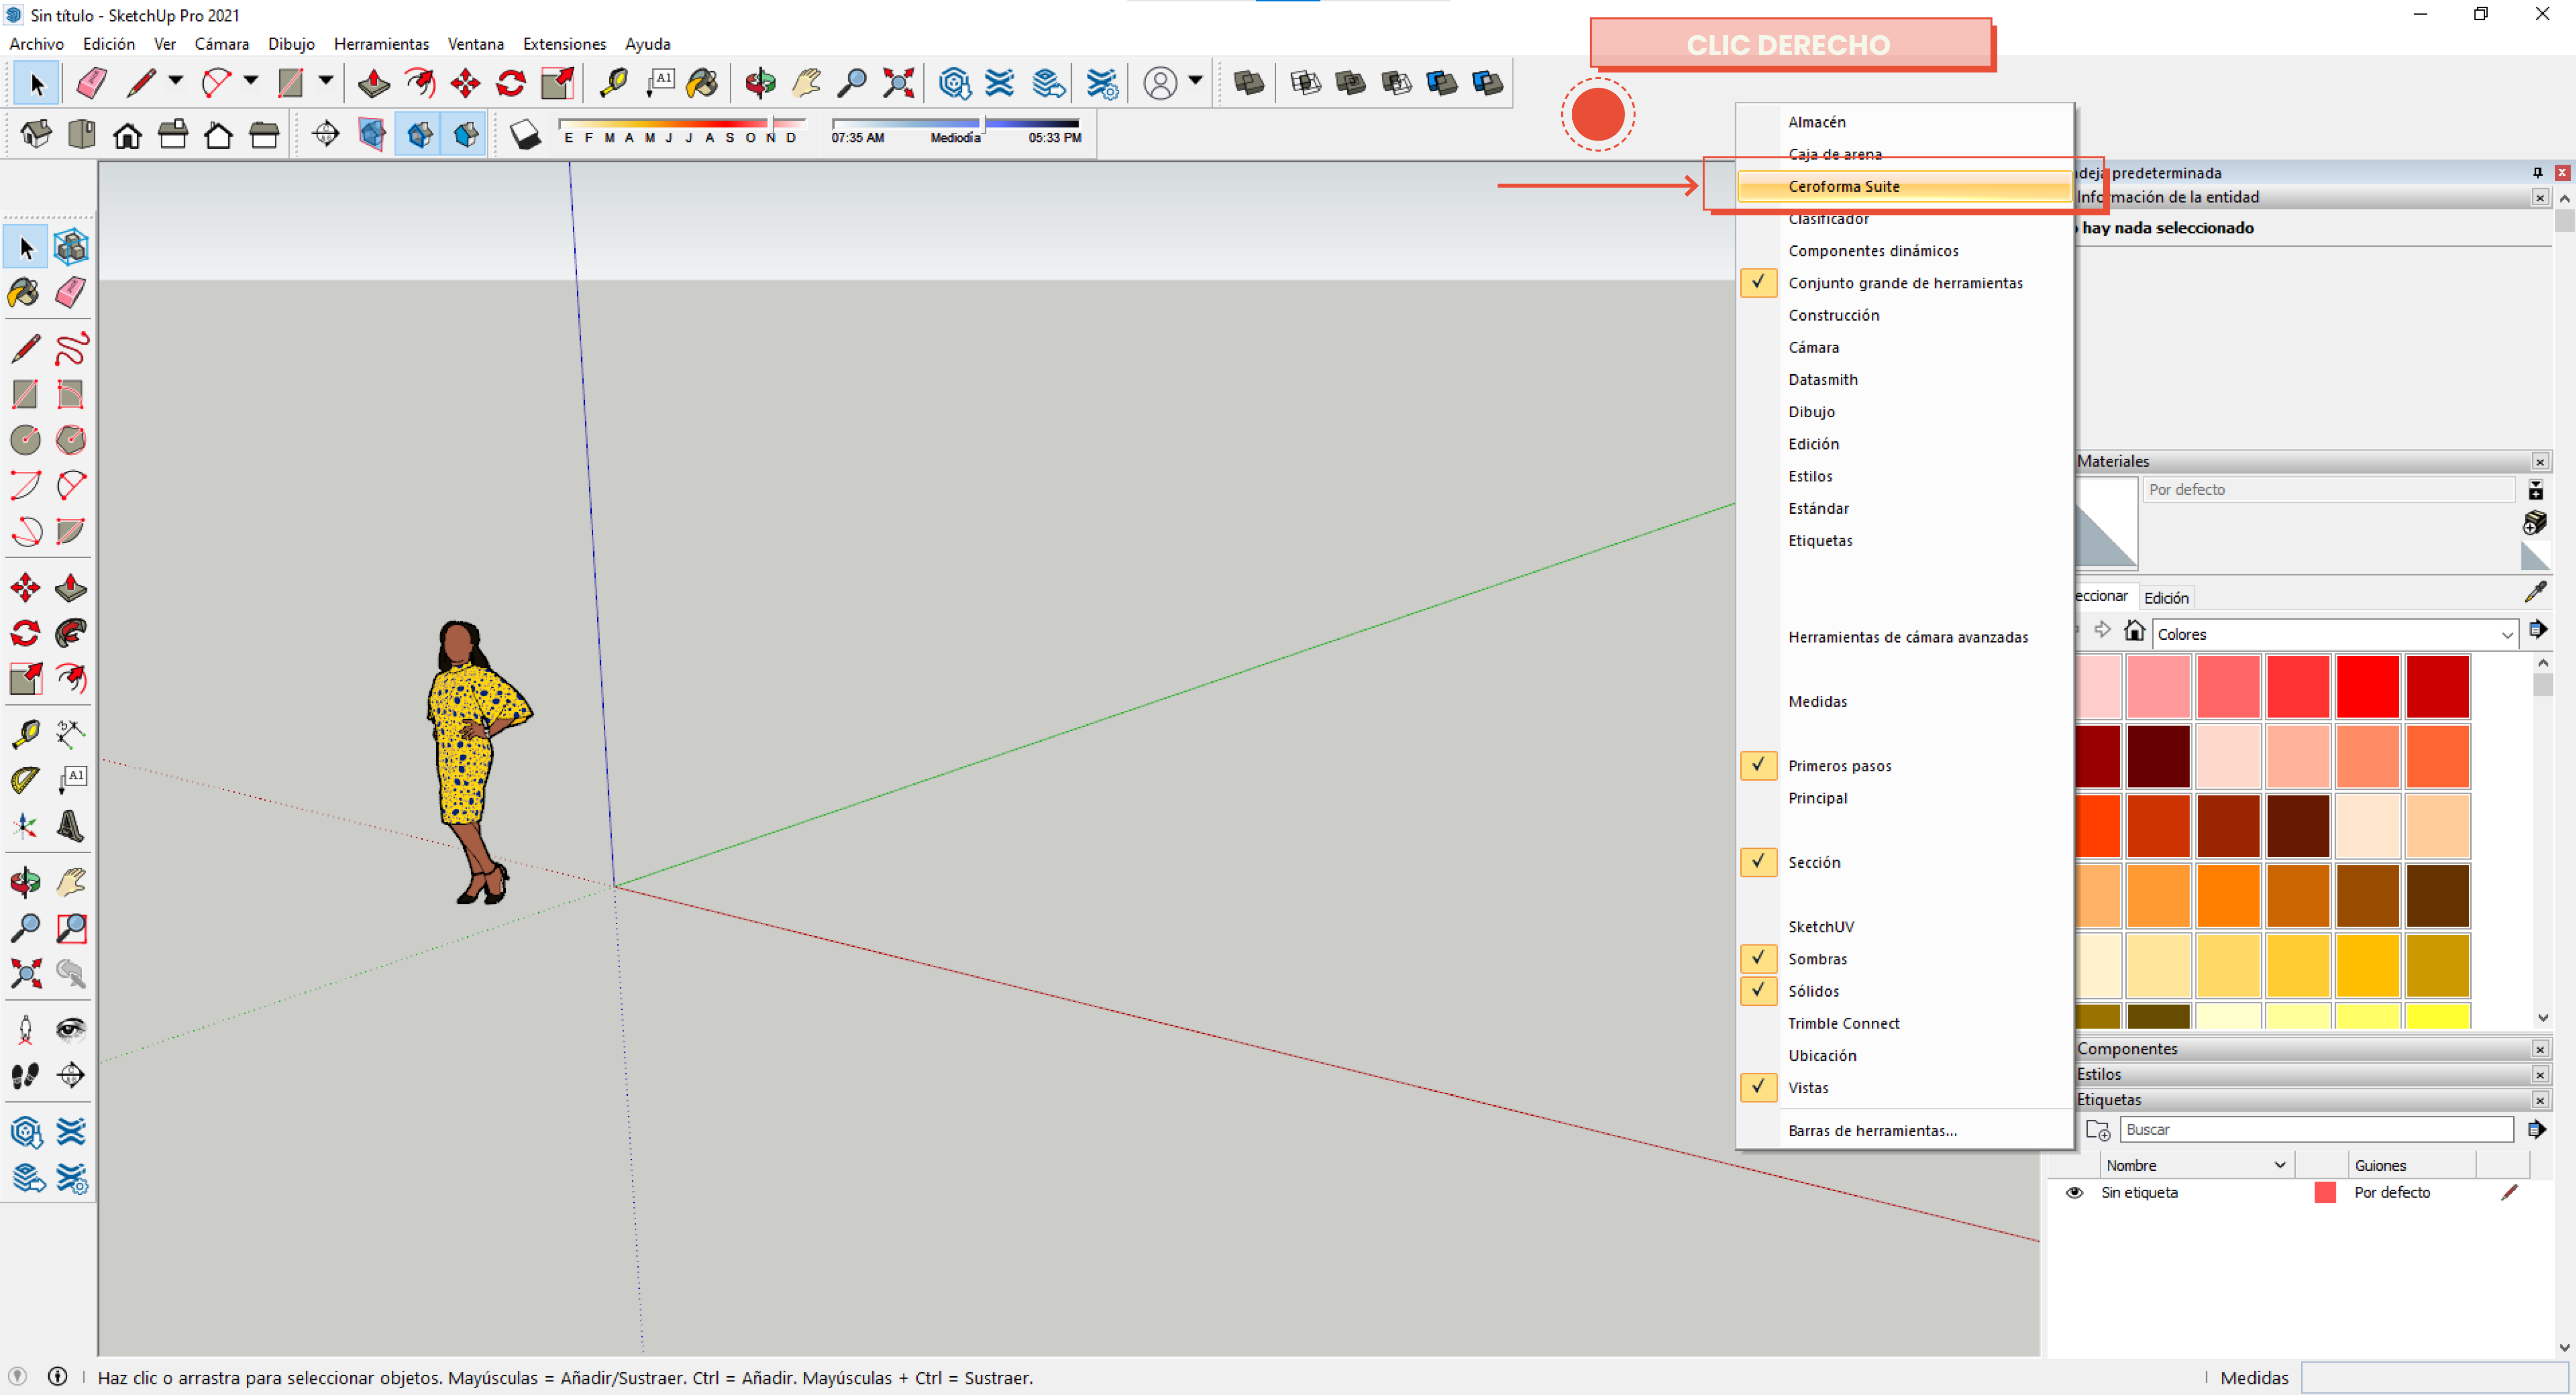Select the Paint Bucket tool in left toolbar

coord(24,293)
